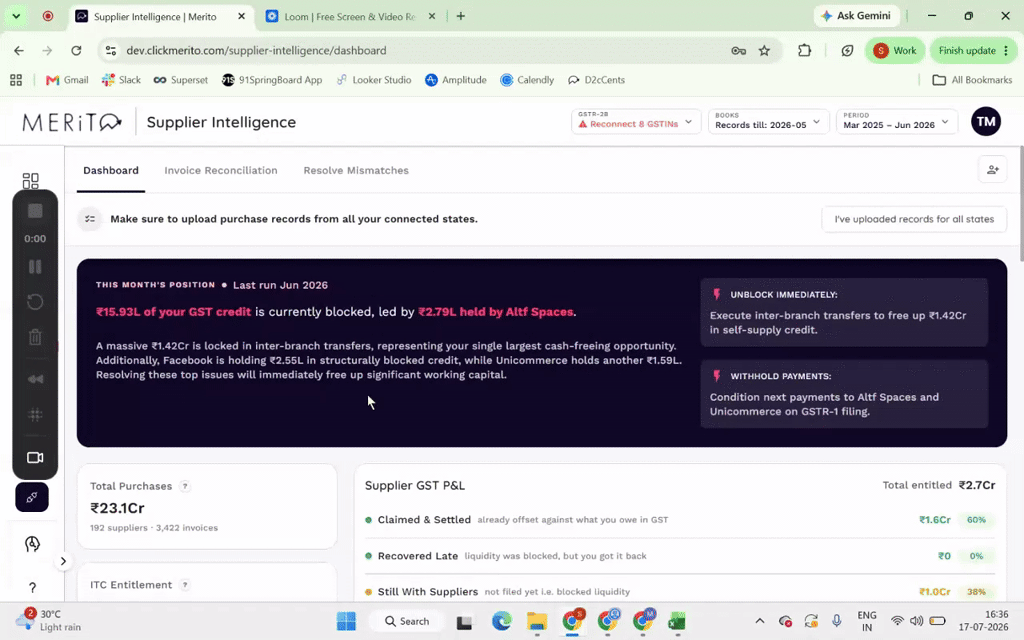Click the Total Purchases help tooltip icon

point(185,486)
